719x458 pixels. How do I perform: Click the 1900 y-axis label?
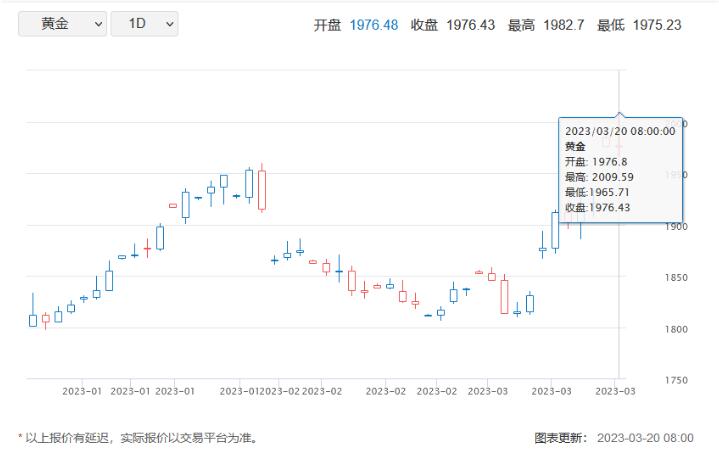point(676,226)
